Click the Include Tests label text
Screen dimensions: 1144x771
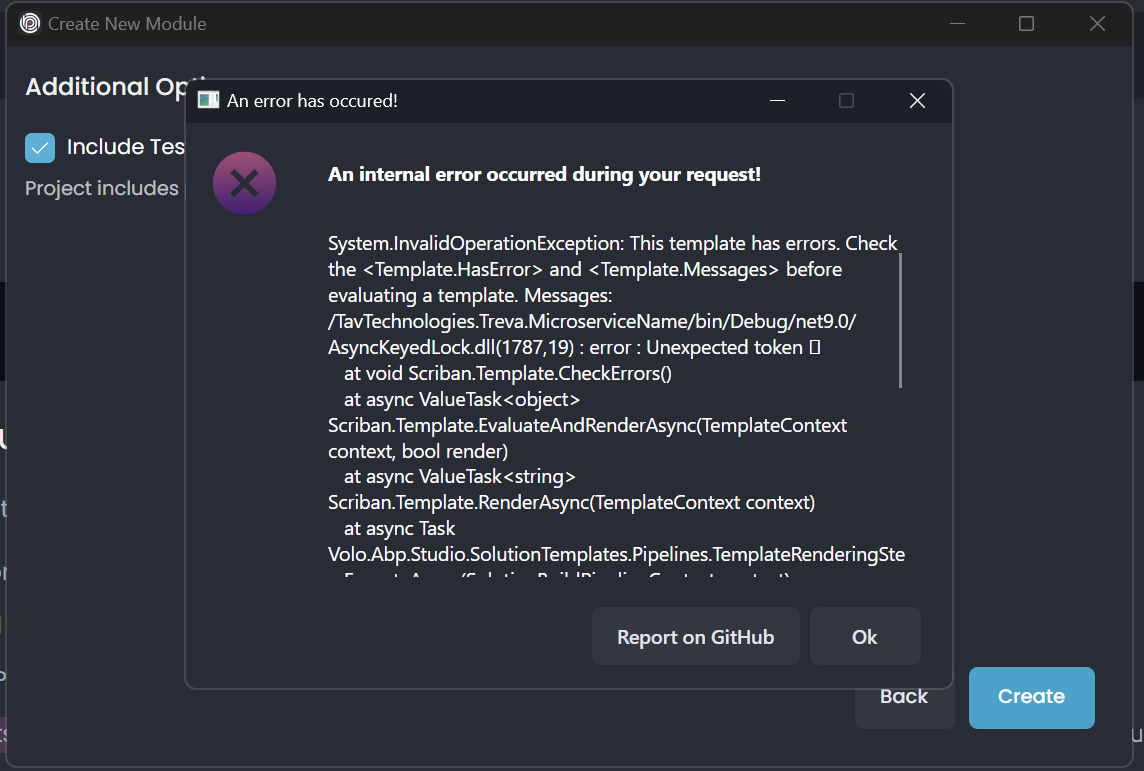[125, 147]
